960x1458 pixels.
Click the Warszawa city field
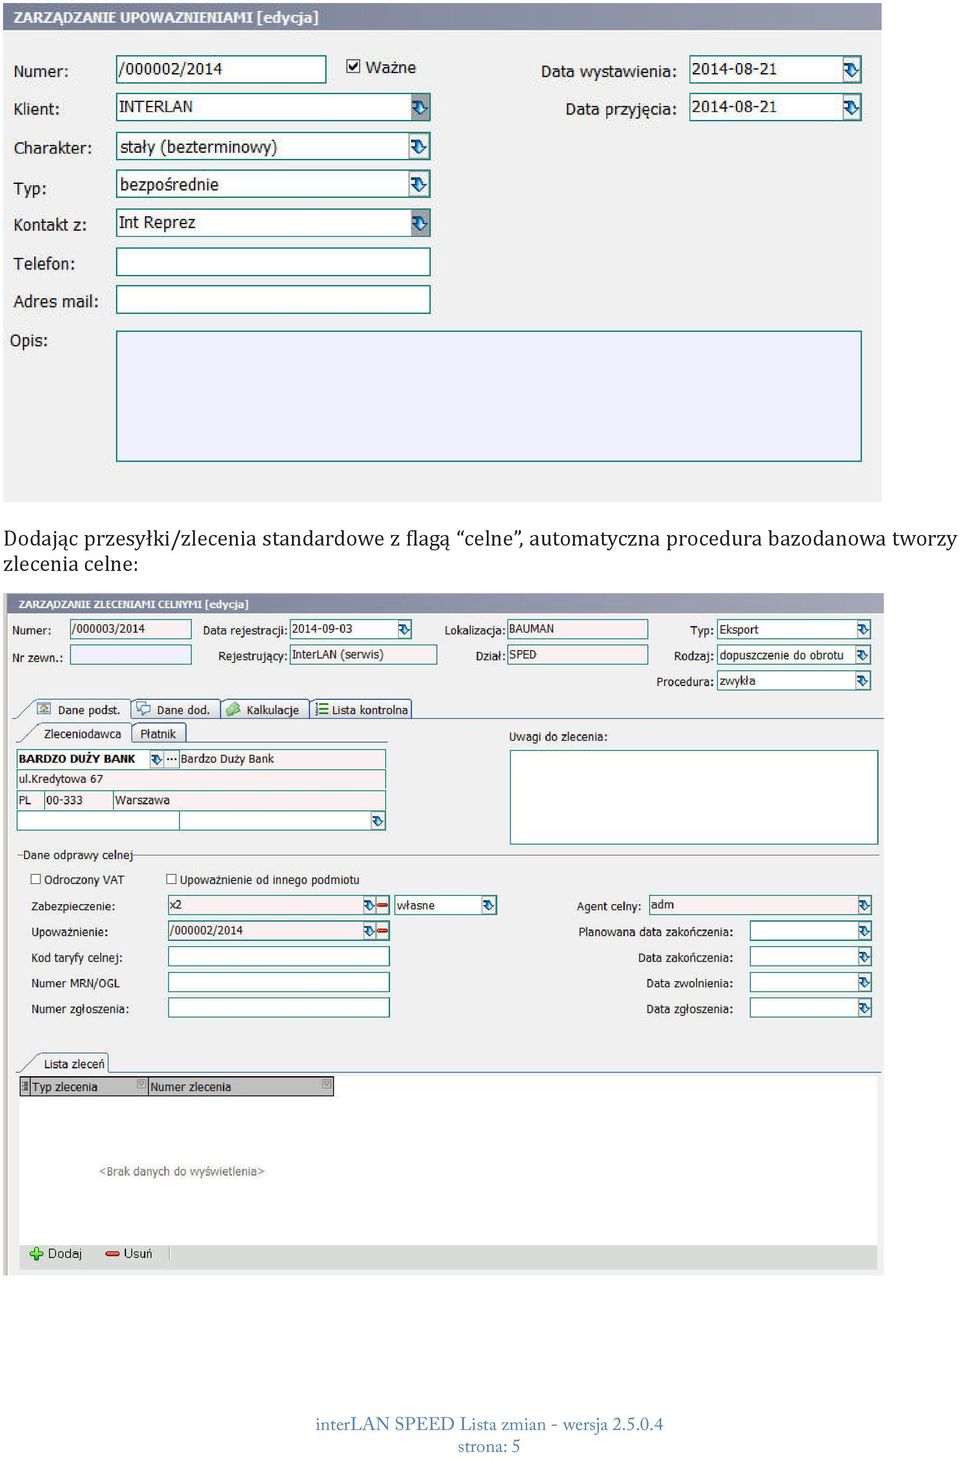pos(249,801)
